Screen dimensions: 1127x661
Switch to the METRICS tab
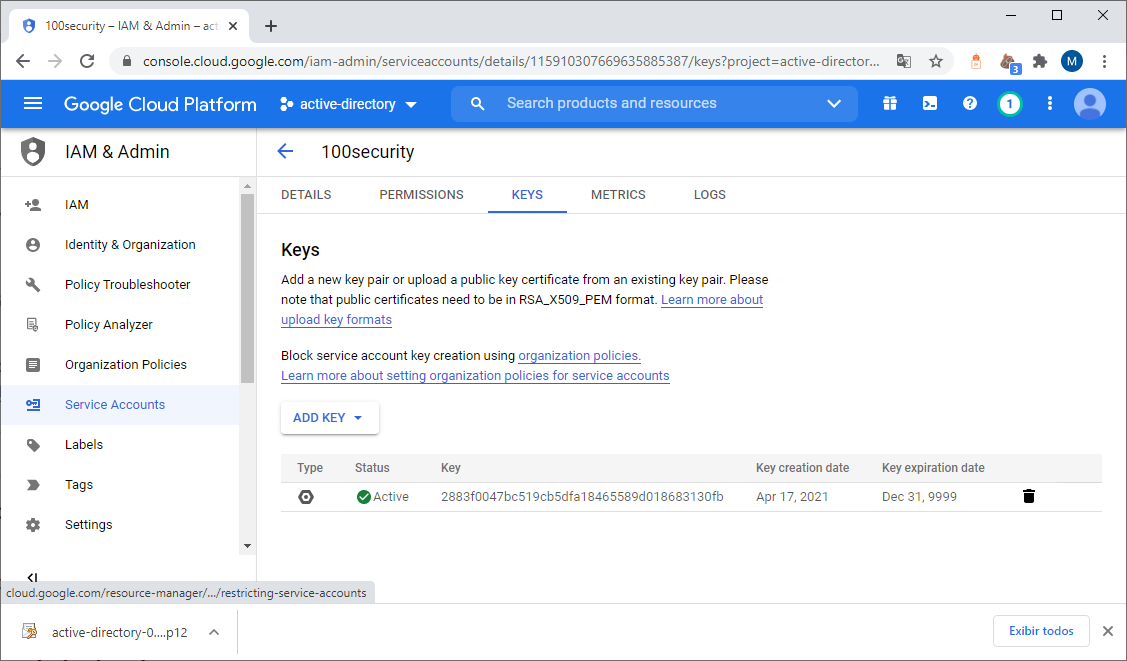618,195
